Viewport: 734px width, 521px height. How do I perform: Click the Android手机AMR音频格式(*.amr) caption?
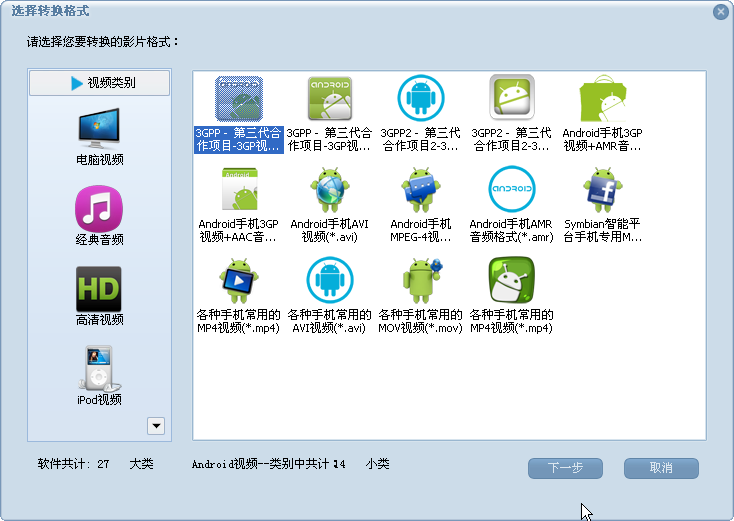512,231
